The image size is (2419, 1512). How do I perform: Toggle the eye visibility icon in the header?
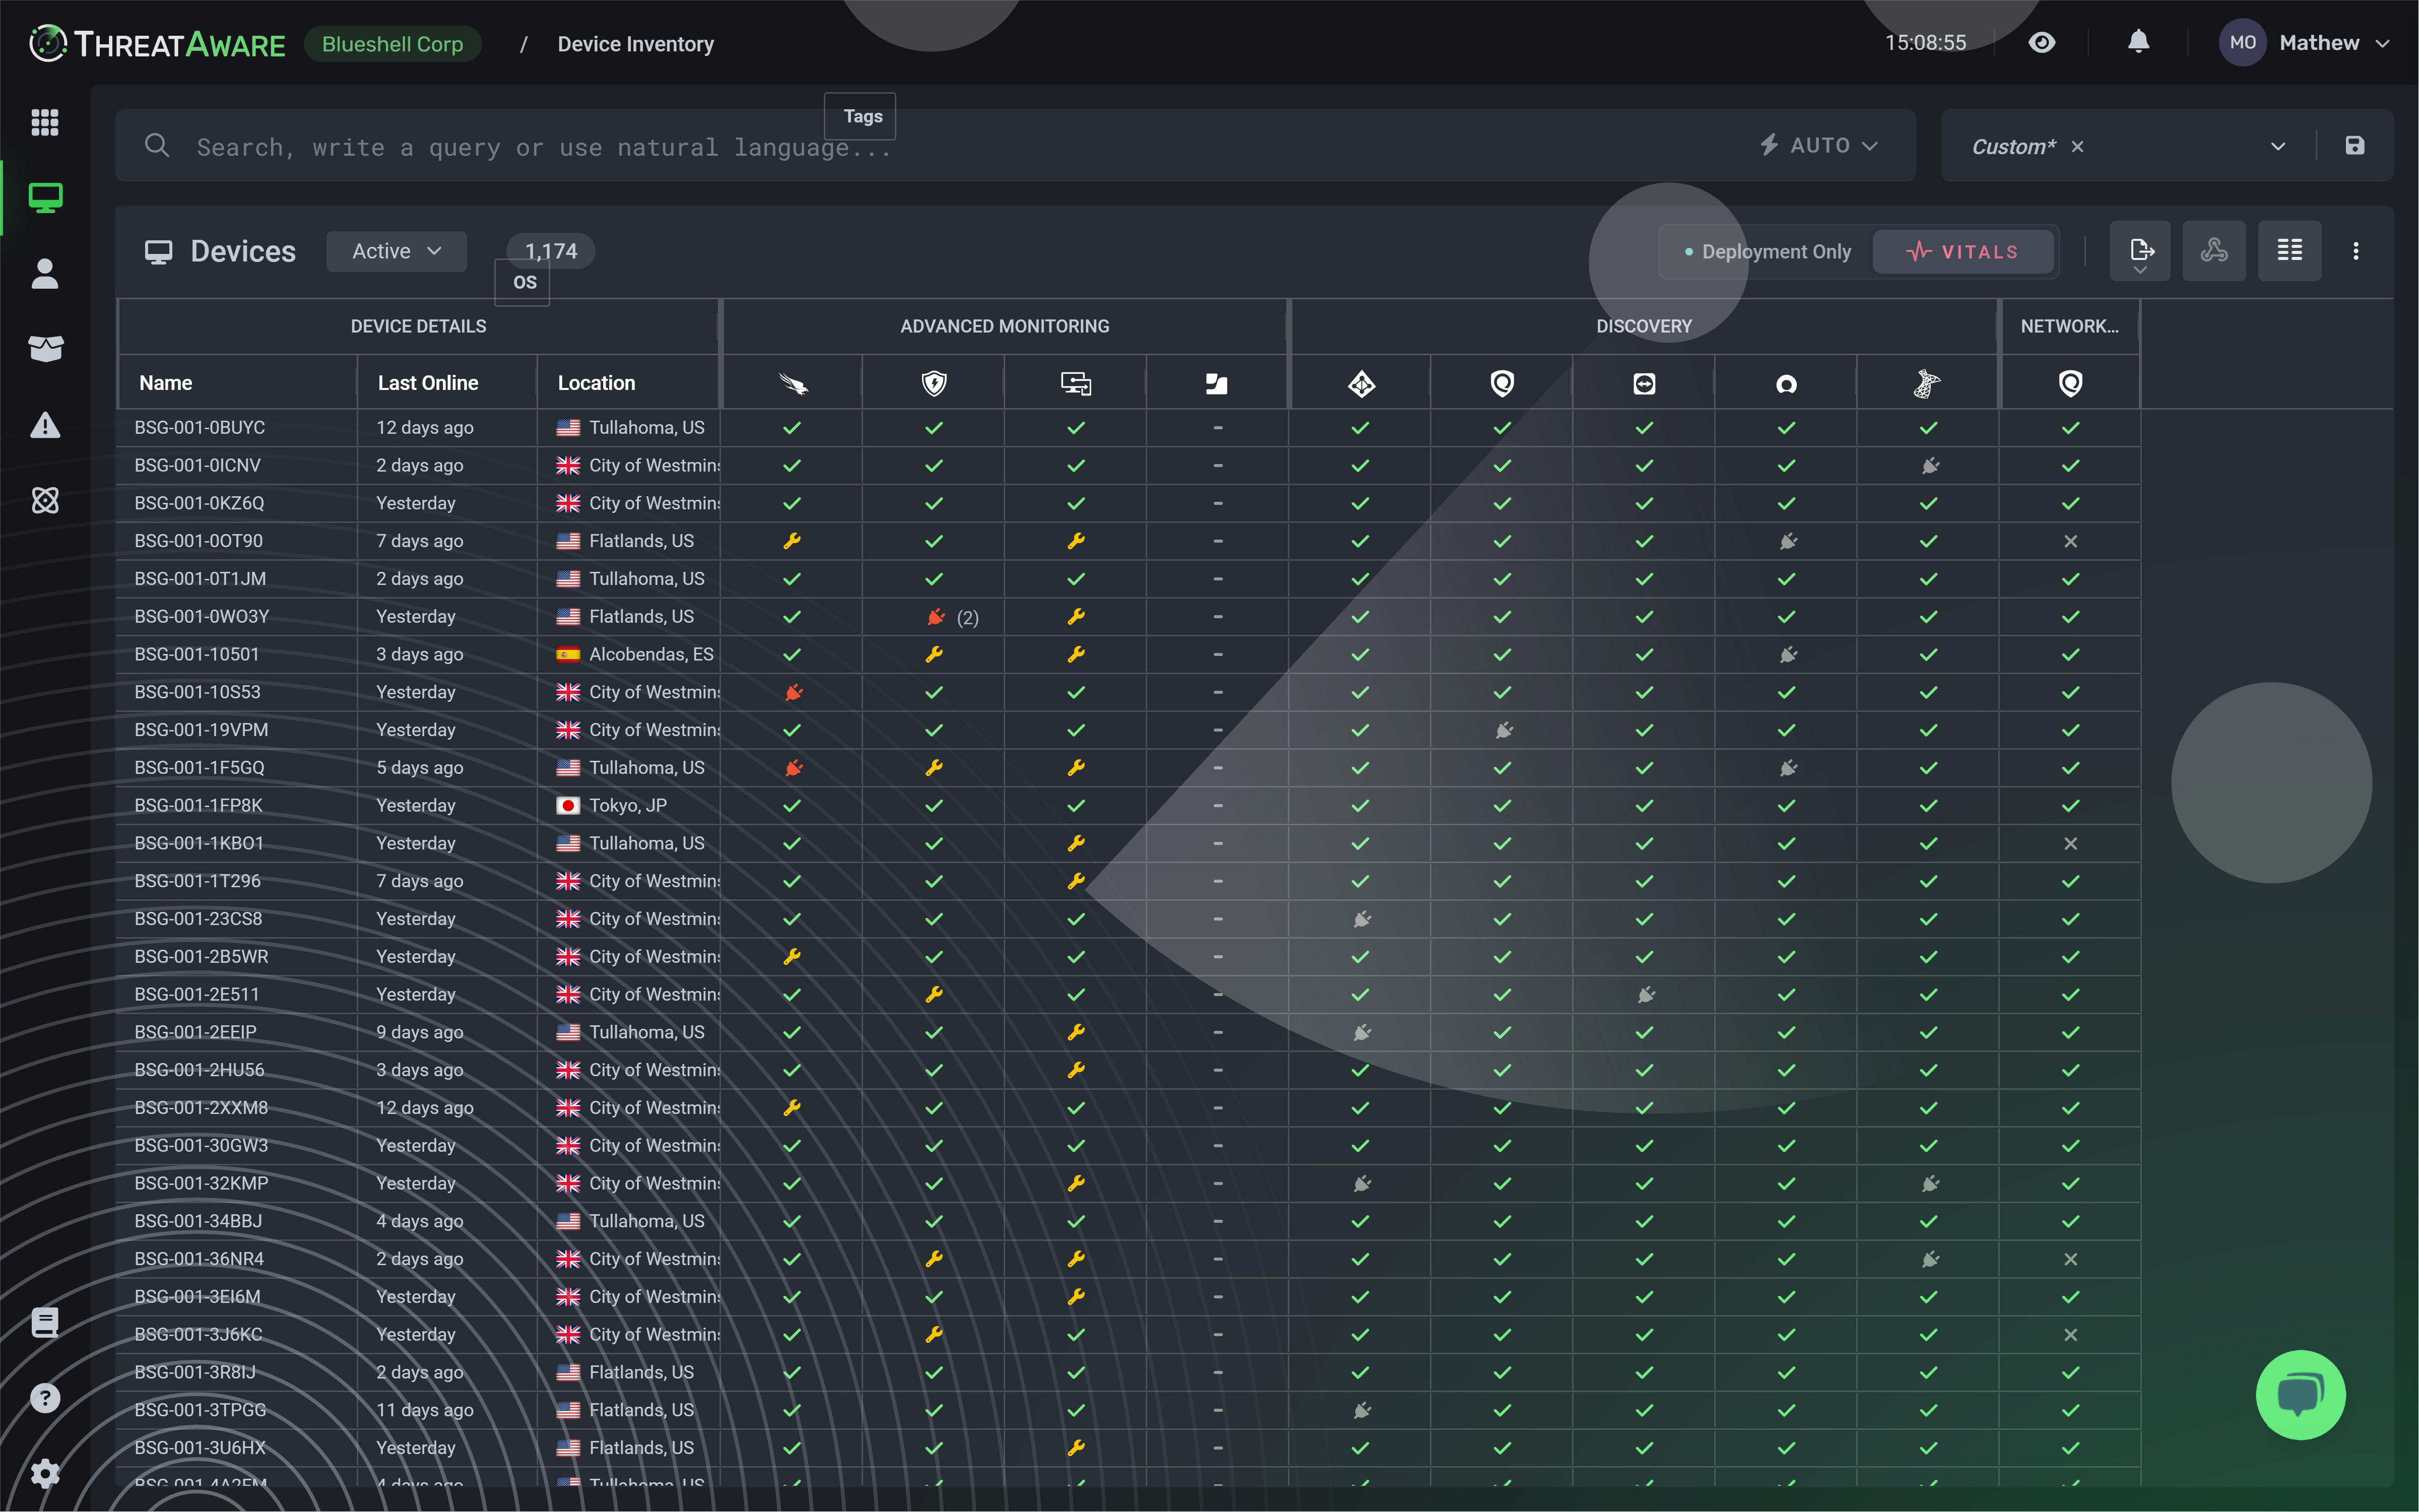(2042, 42)
